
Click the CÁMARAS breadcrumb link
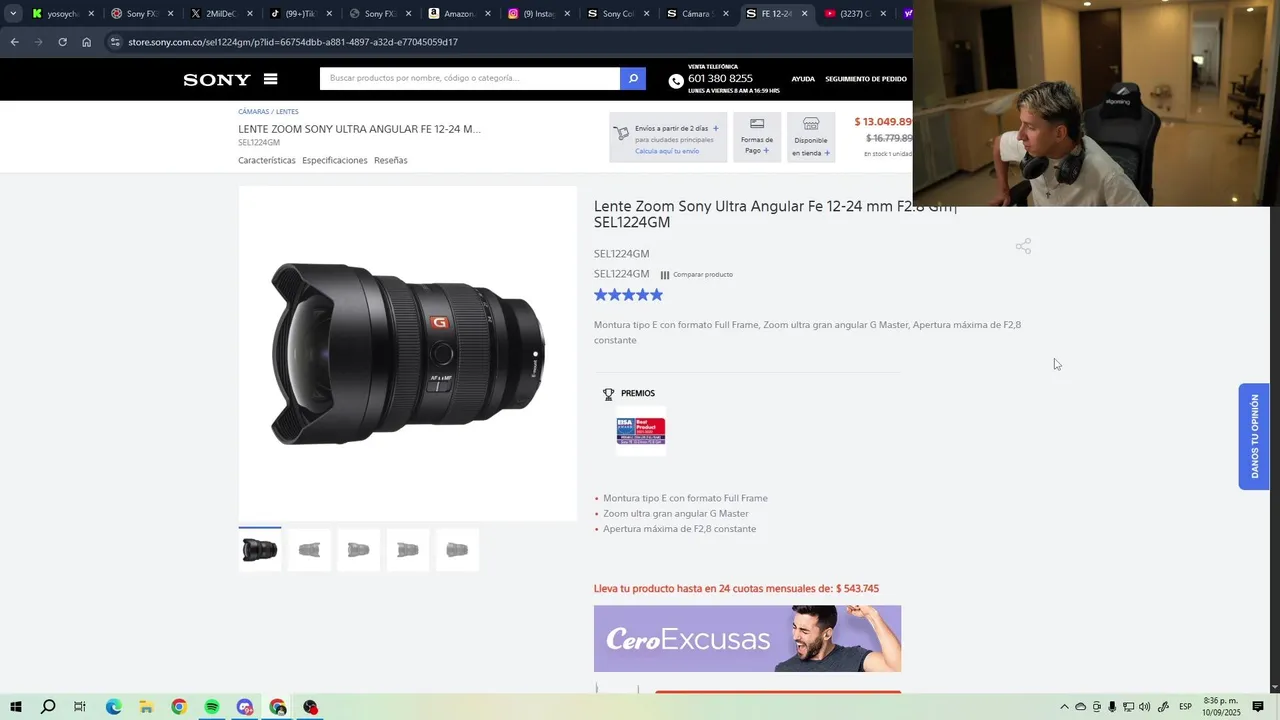coord(253,112)
